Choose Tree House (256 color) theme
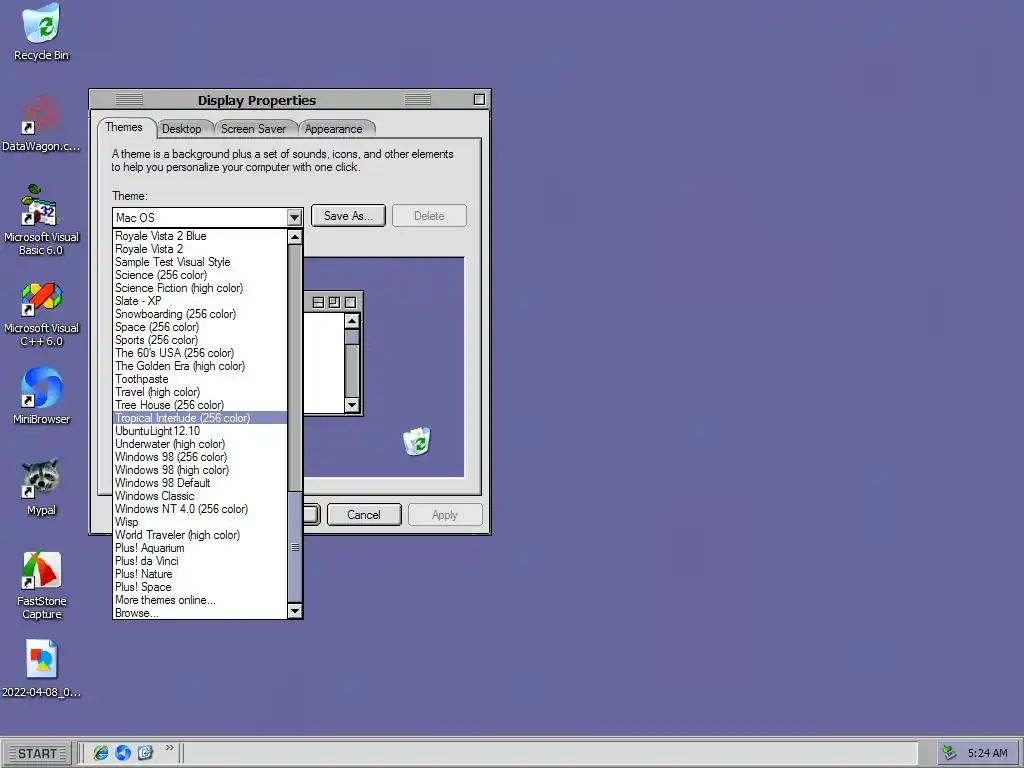 [x=200, y=405]
